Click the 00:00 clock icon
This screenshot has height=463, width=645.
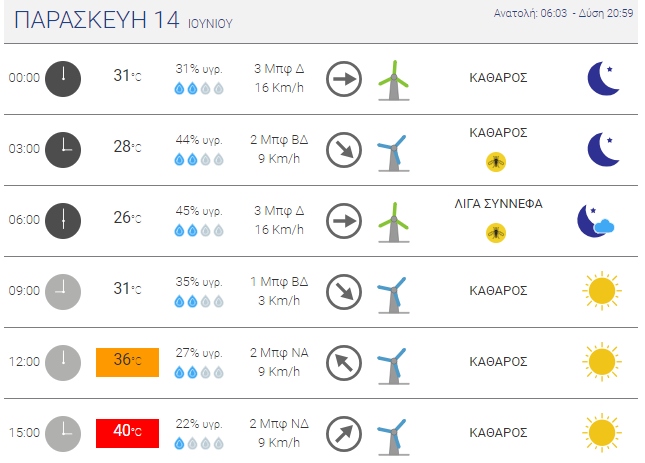(x=62, y=78)
